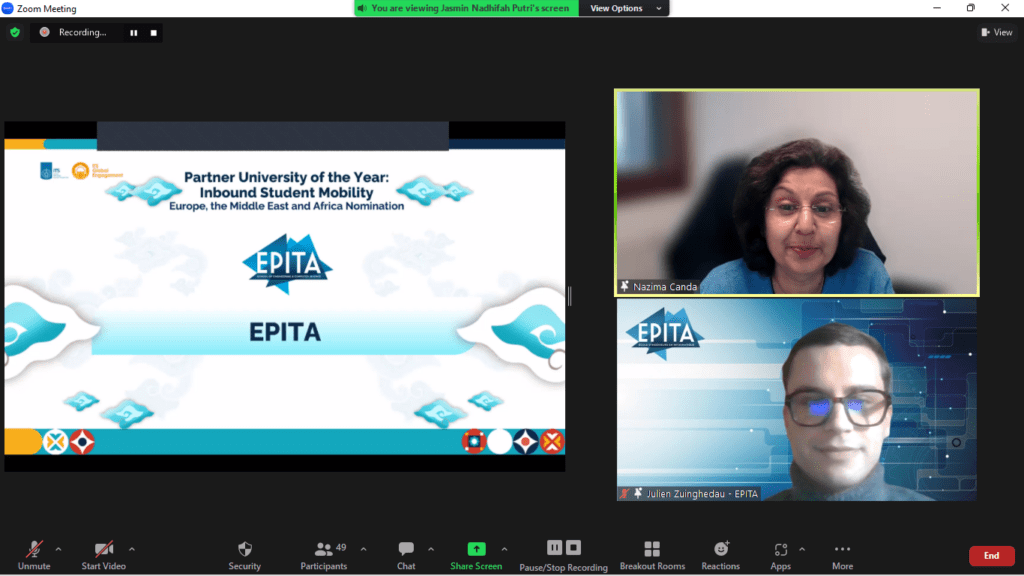Open the Apps panel
Image resolution: width=1024 pixels, height=576 pixels.
[780, 549]
